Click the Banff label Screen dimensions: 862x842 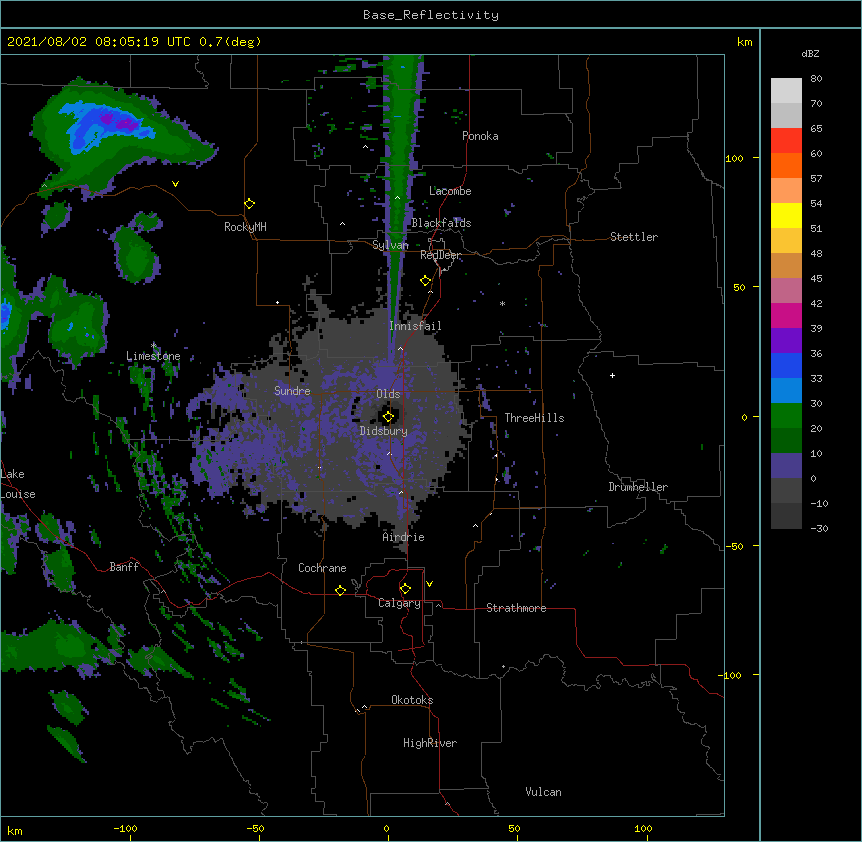124,567
